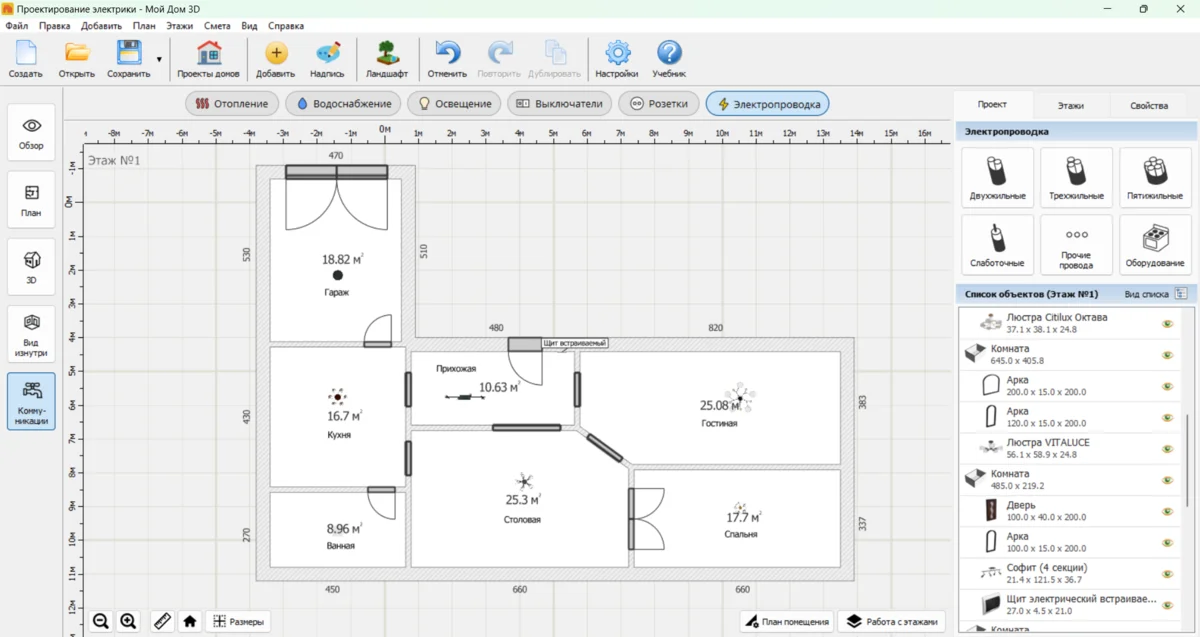The image size is (1200, 637).
Task: Select Электропроводка wiring category
Action: tap(767, 103)
